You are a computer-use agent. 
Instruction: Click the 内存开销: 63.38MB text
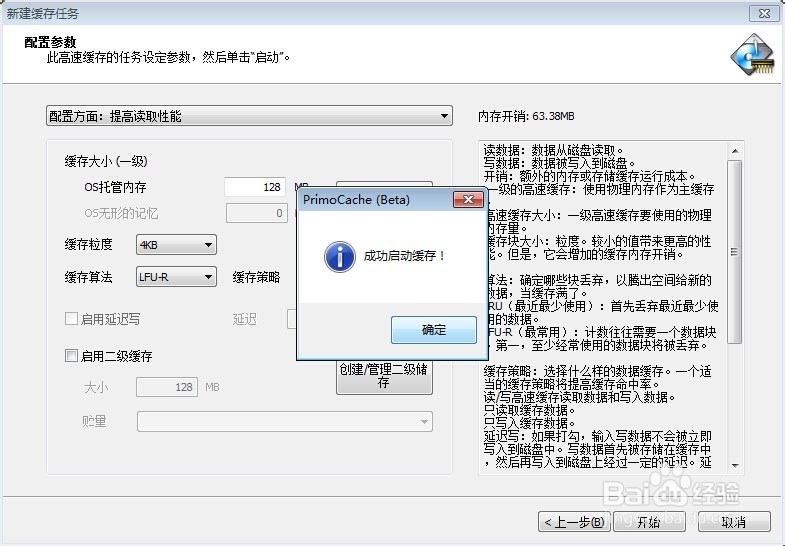click(526, 116)
